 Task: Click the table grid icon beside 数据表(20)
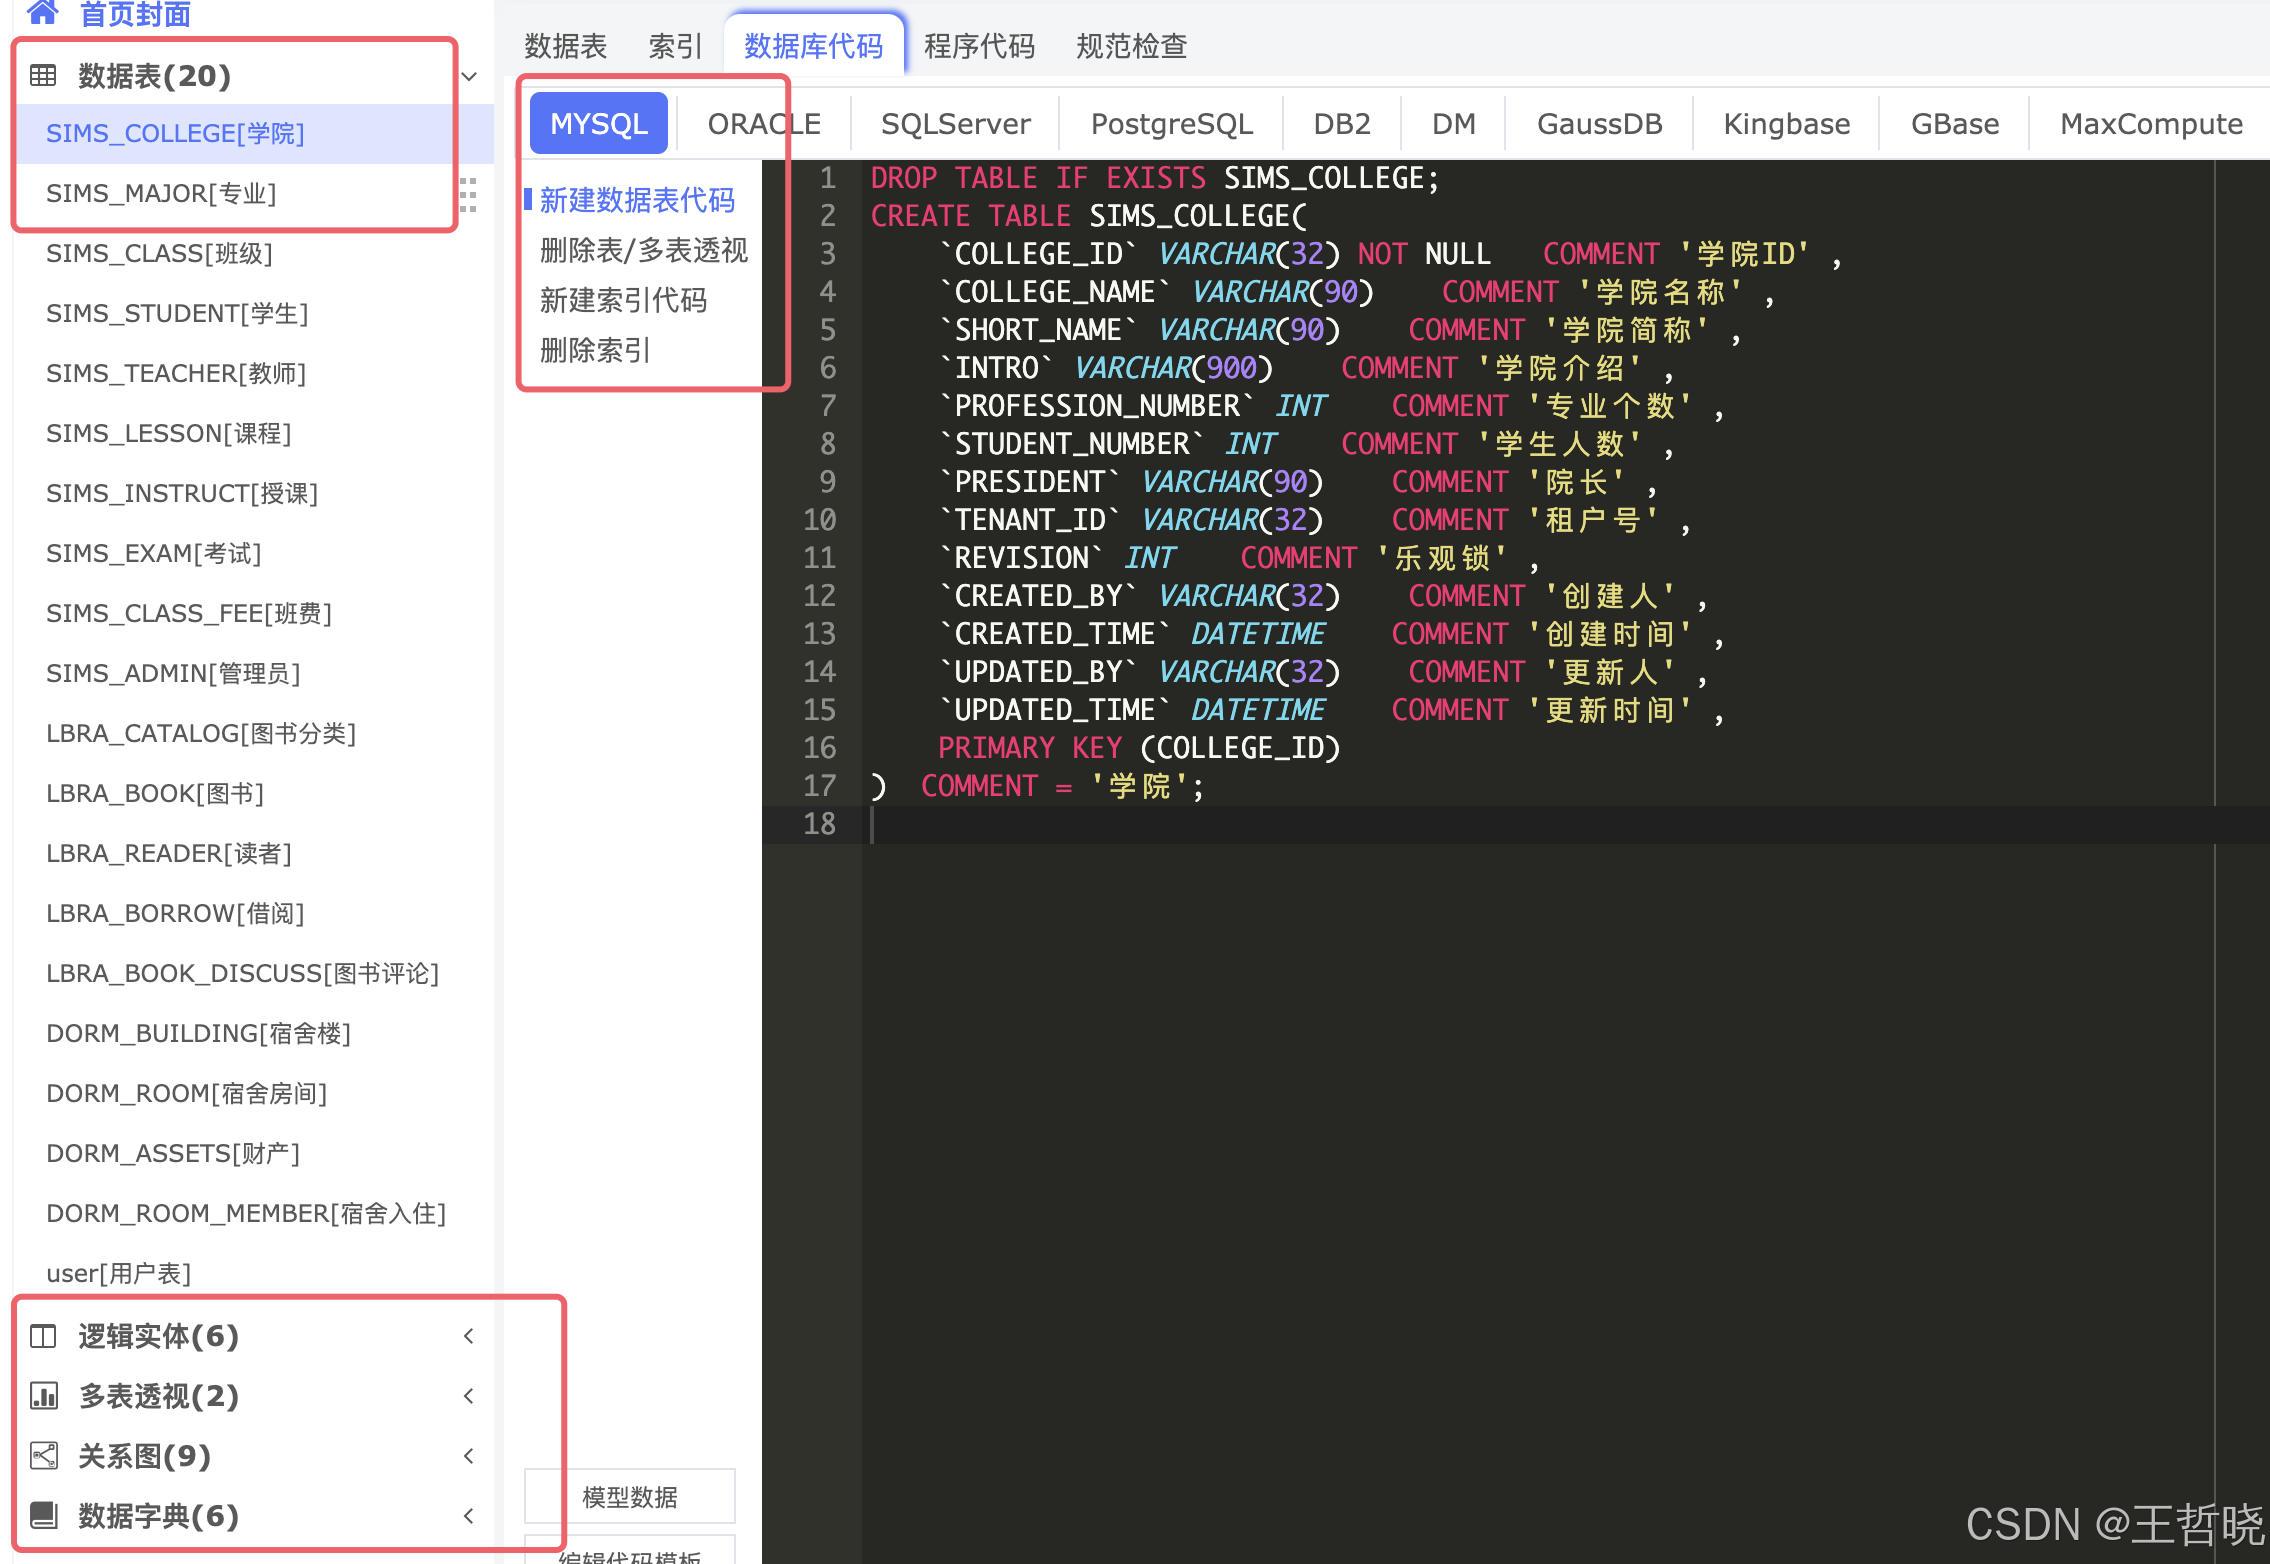[43, 76]
